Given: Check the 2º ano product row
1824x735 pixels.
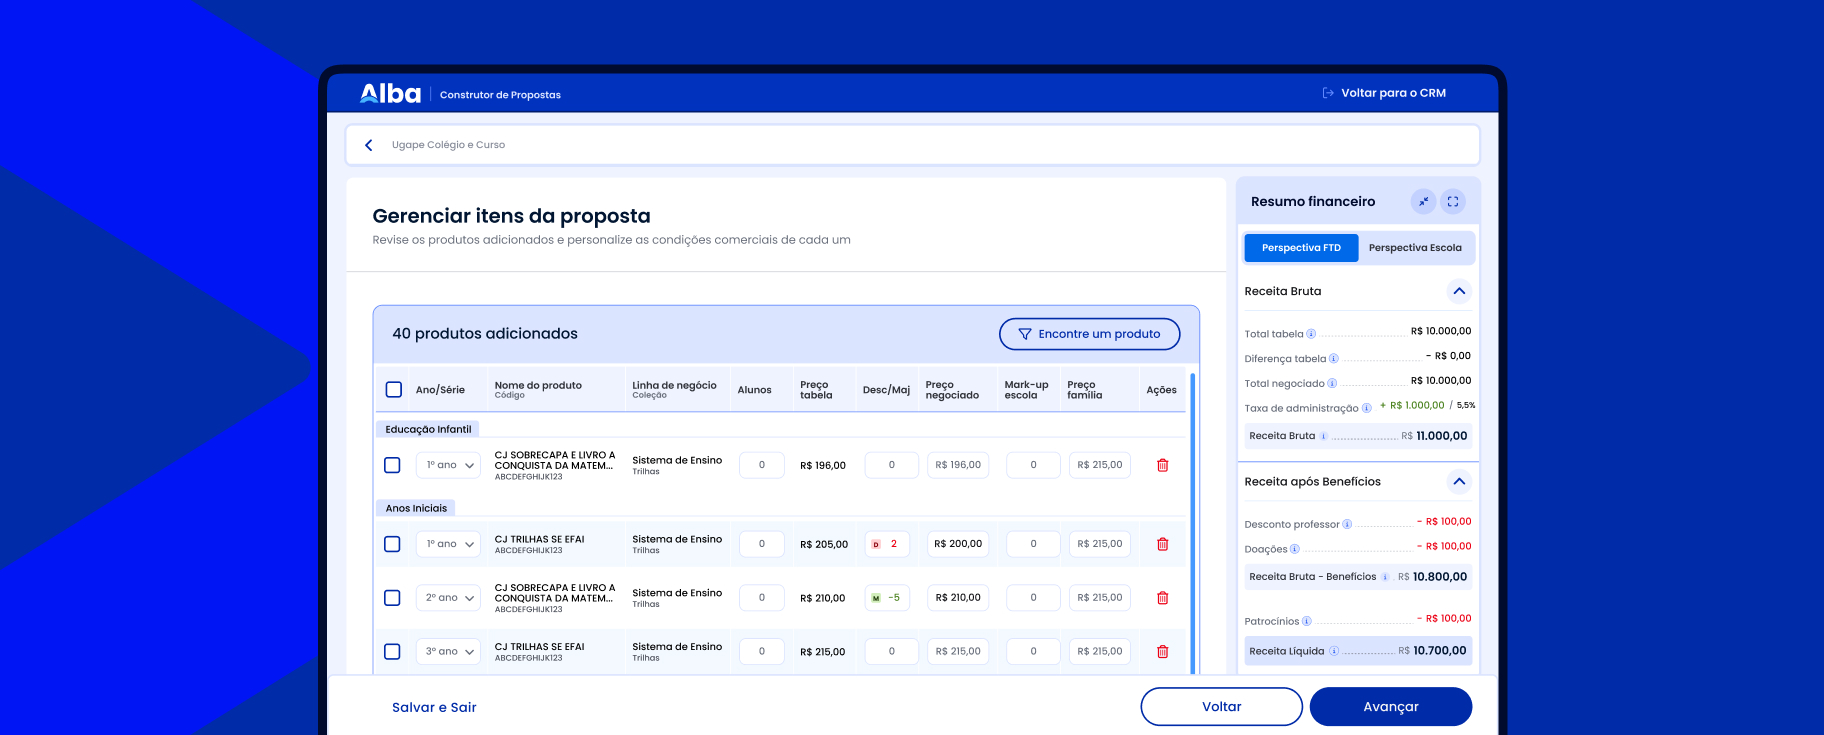Looking at the screenshot, I should click(x=392, y=598).
